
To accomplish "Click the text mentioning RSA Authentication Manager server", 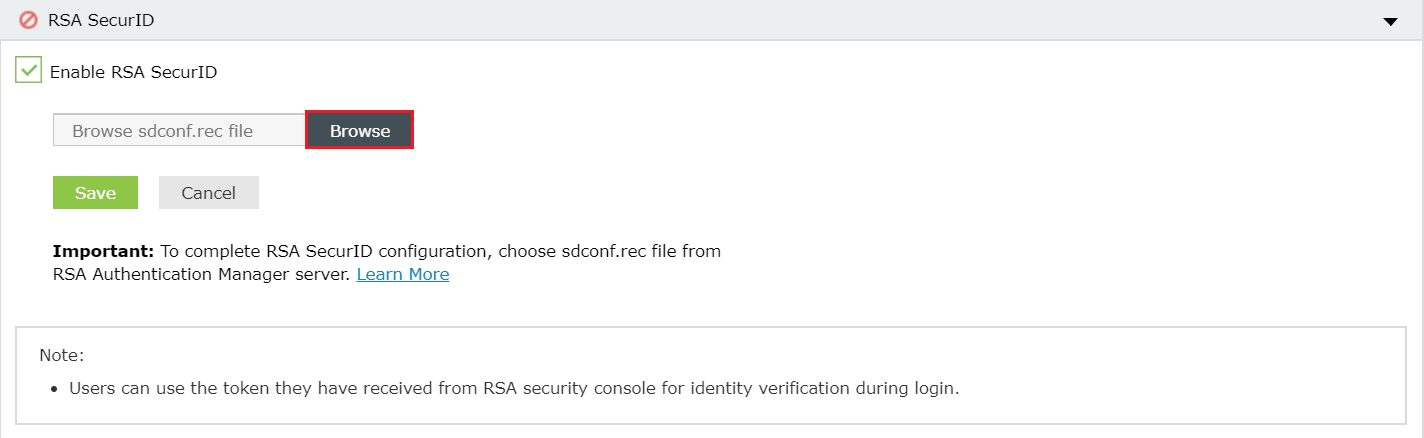I will point(200,274).
